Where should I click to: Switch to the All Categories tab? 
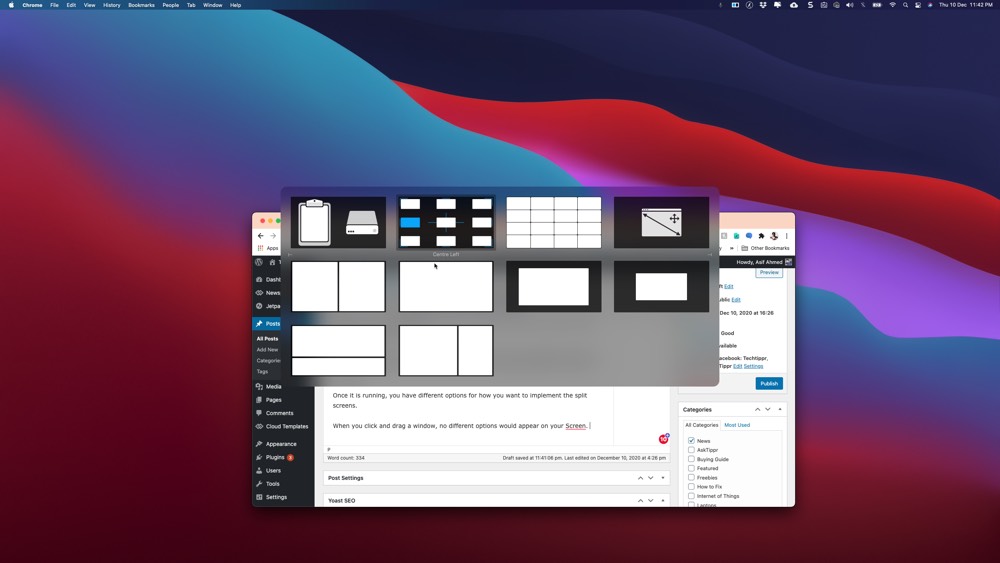pyautogui.click(x=702, y=425)
